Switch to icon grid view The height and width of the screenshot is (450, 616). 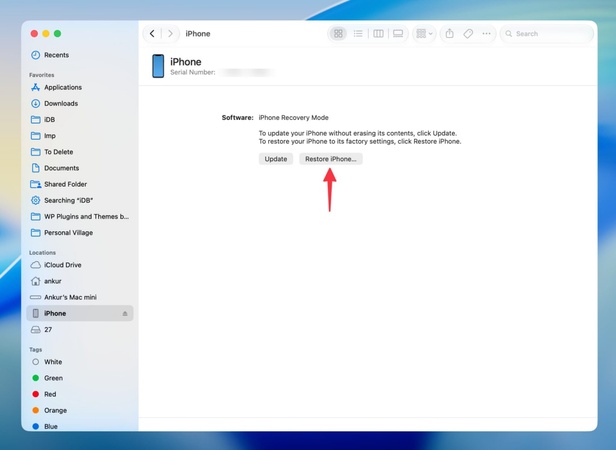coord(338,34)
